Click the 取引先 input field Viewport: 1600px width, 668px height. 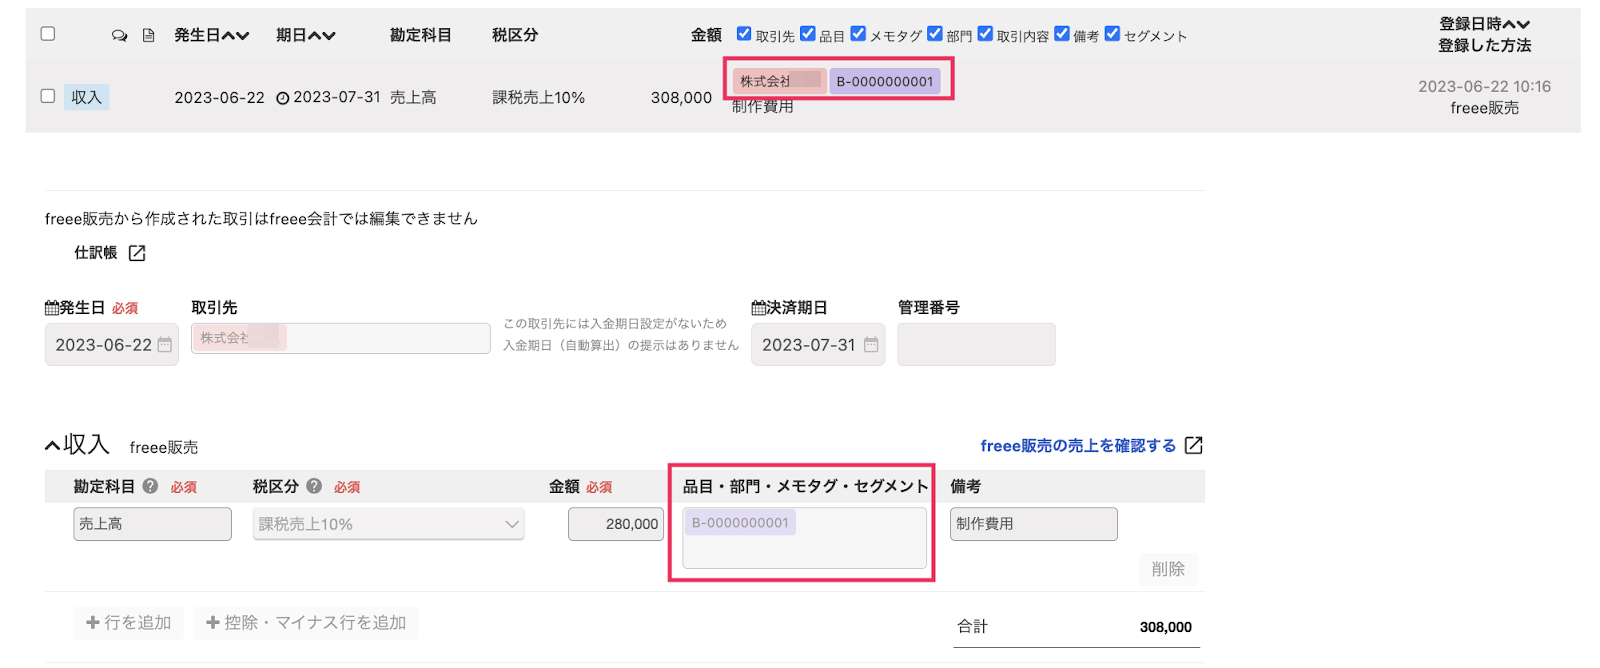341,338
